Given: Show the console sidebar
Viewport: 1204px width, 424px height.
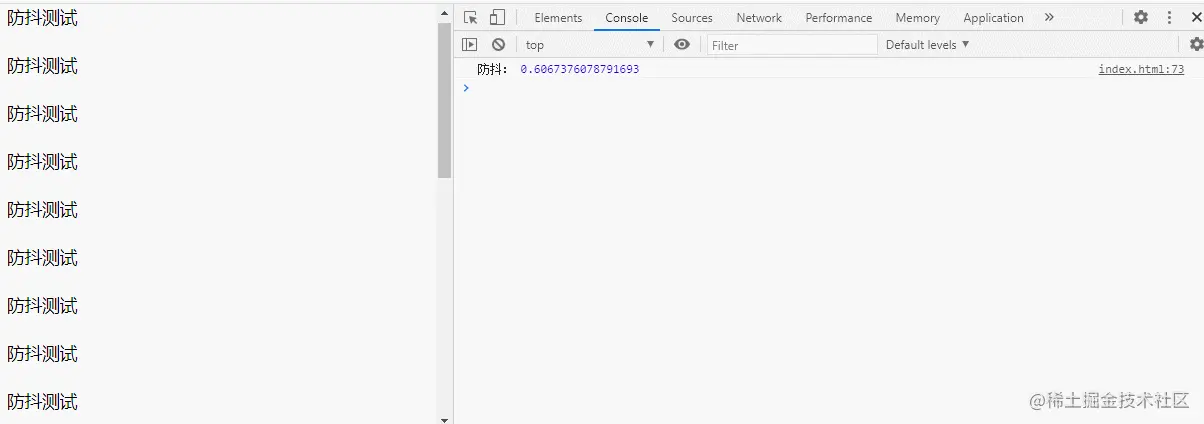Looking at the screenshot, I should [470, 44].
